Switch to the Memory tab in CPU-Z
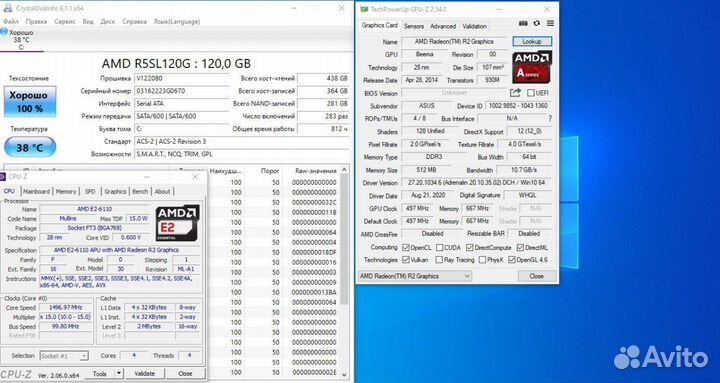Screen dimensions: 720x383 point(66,192)
